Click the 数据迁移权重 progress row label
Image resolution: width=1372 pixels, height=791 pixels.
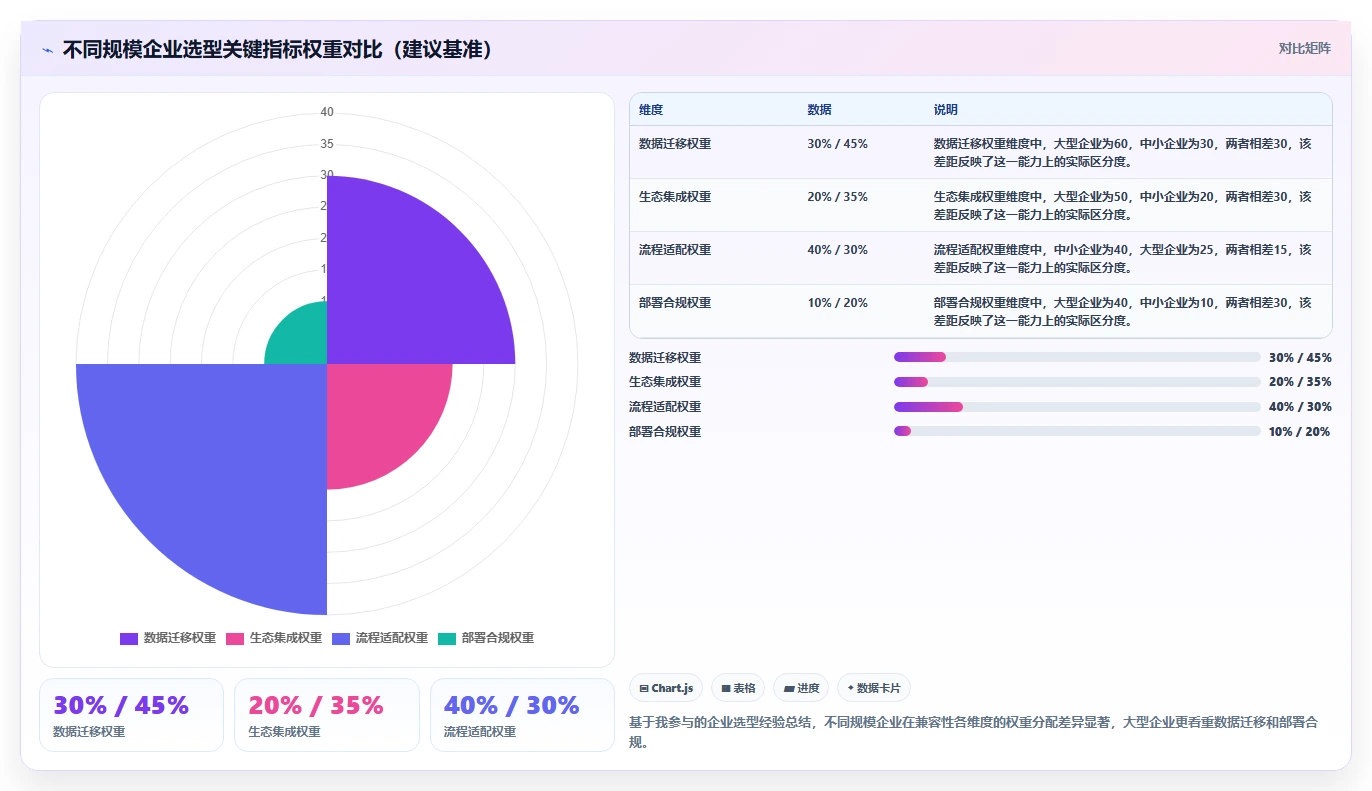[665, 357]
